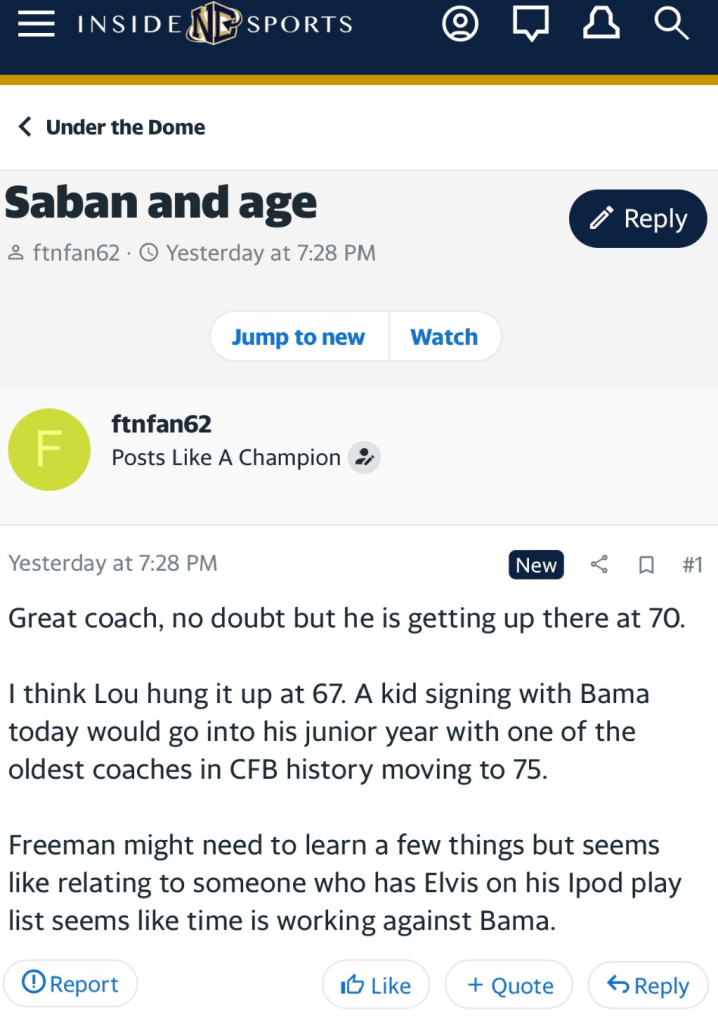This screenshot has width=718, height=1024.
Task: Click the Inside ND Sports logo
Action: (x=215, y=25)
